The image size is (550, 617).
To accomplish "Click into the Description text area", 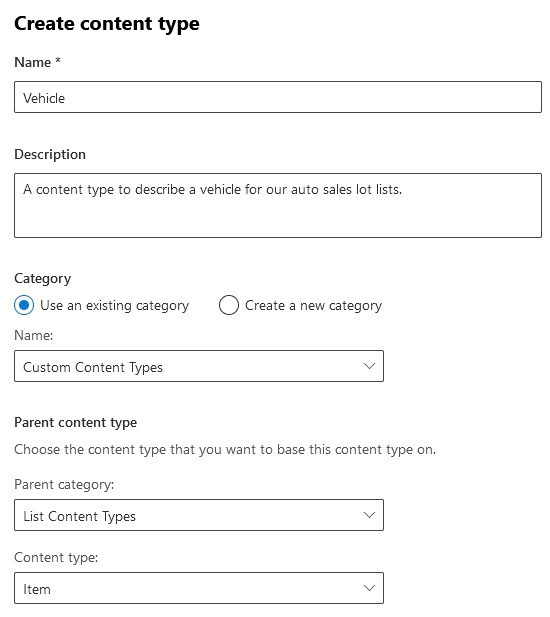I will pyautogui.click(x=278, y=205).
